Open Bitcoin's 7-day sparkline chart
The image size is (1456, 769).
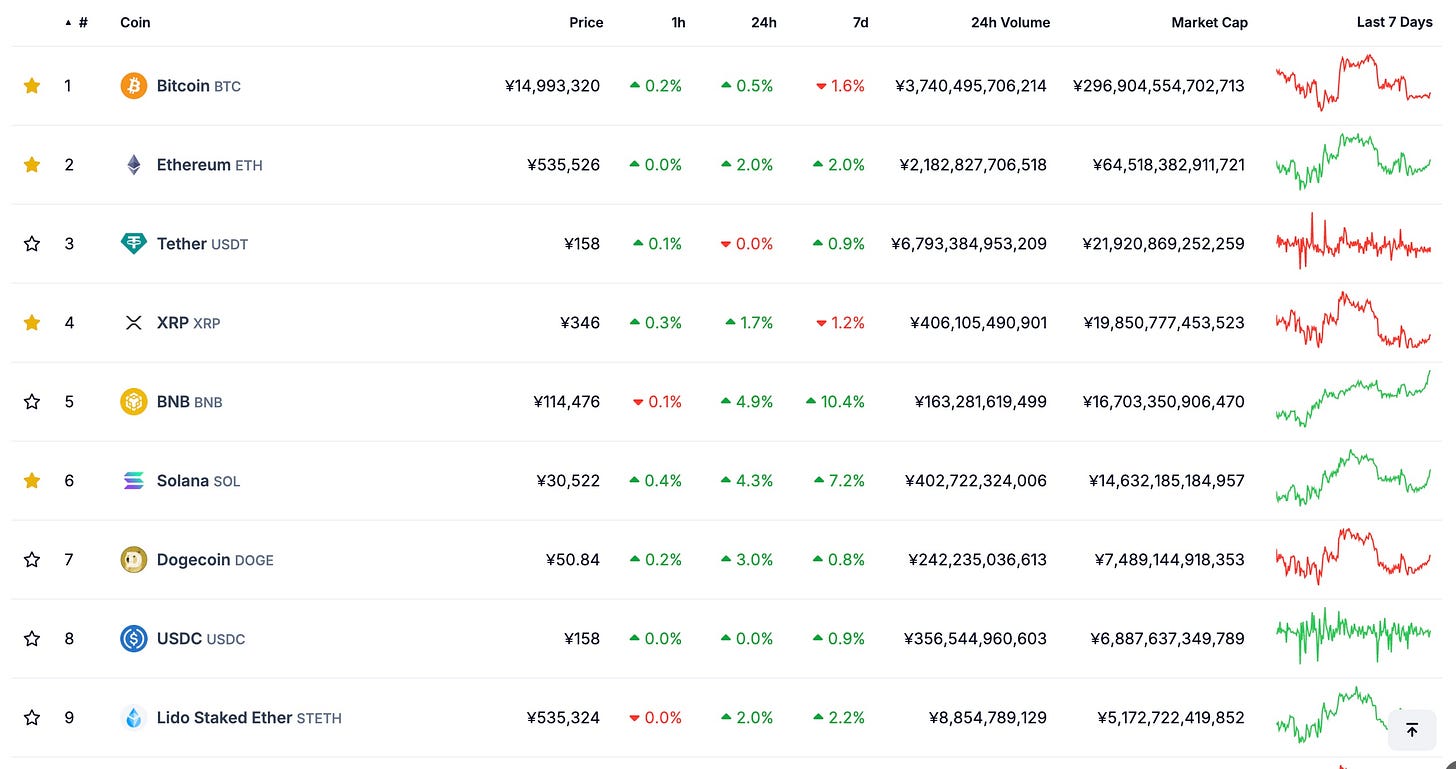coord(1353,82)
